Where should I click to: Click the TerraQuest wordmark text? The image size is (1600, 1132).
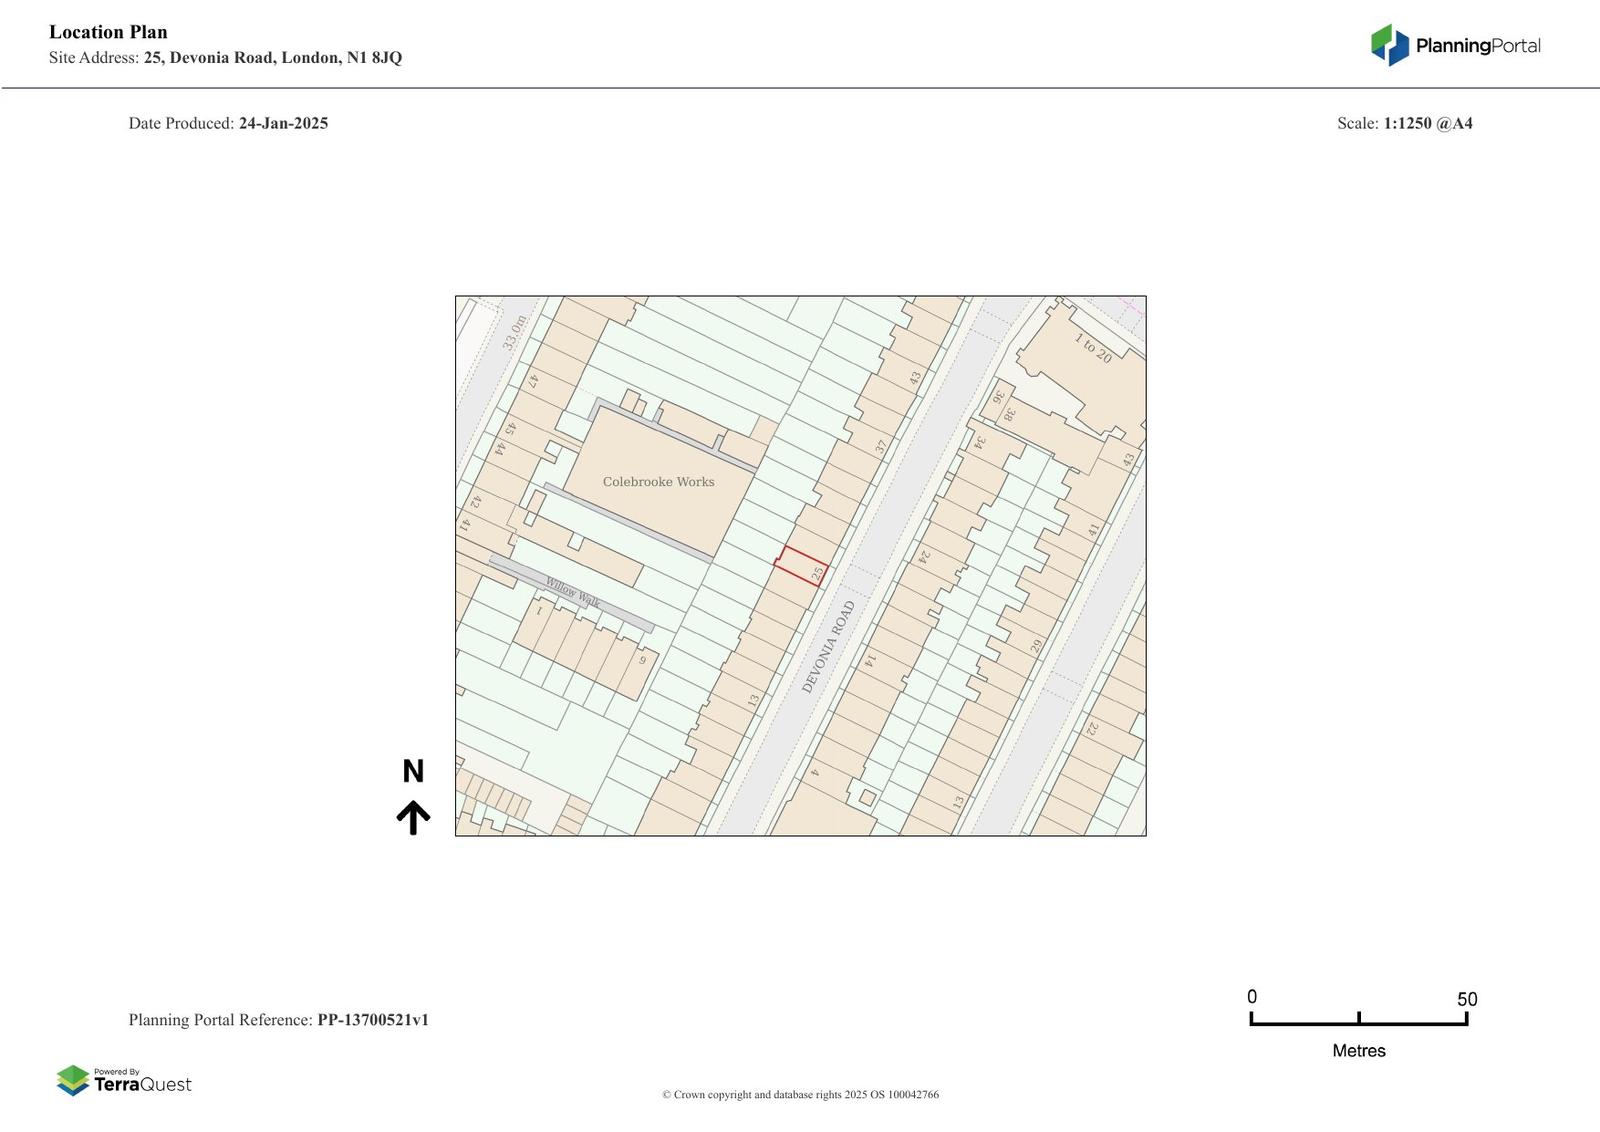[x=142, y=1085]
